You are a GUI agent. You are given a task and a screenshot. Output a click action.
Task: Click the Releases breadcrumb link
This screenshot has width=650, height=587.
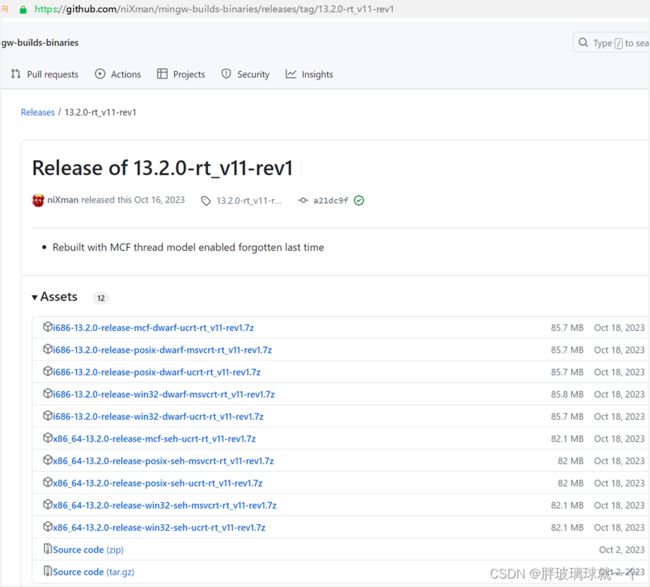pyautogui.click(x=38, y=112)
